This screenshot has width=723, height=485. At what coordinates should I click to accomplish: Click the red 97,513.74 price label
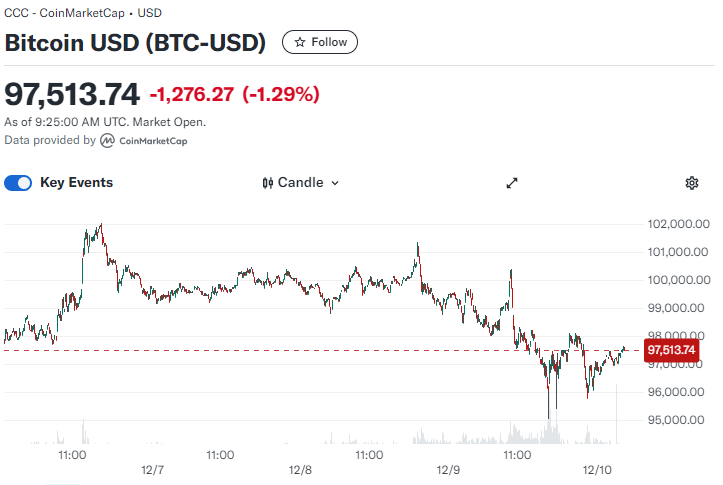pyautogui.click(x=671, y=350)
